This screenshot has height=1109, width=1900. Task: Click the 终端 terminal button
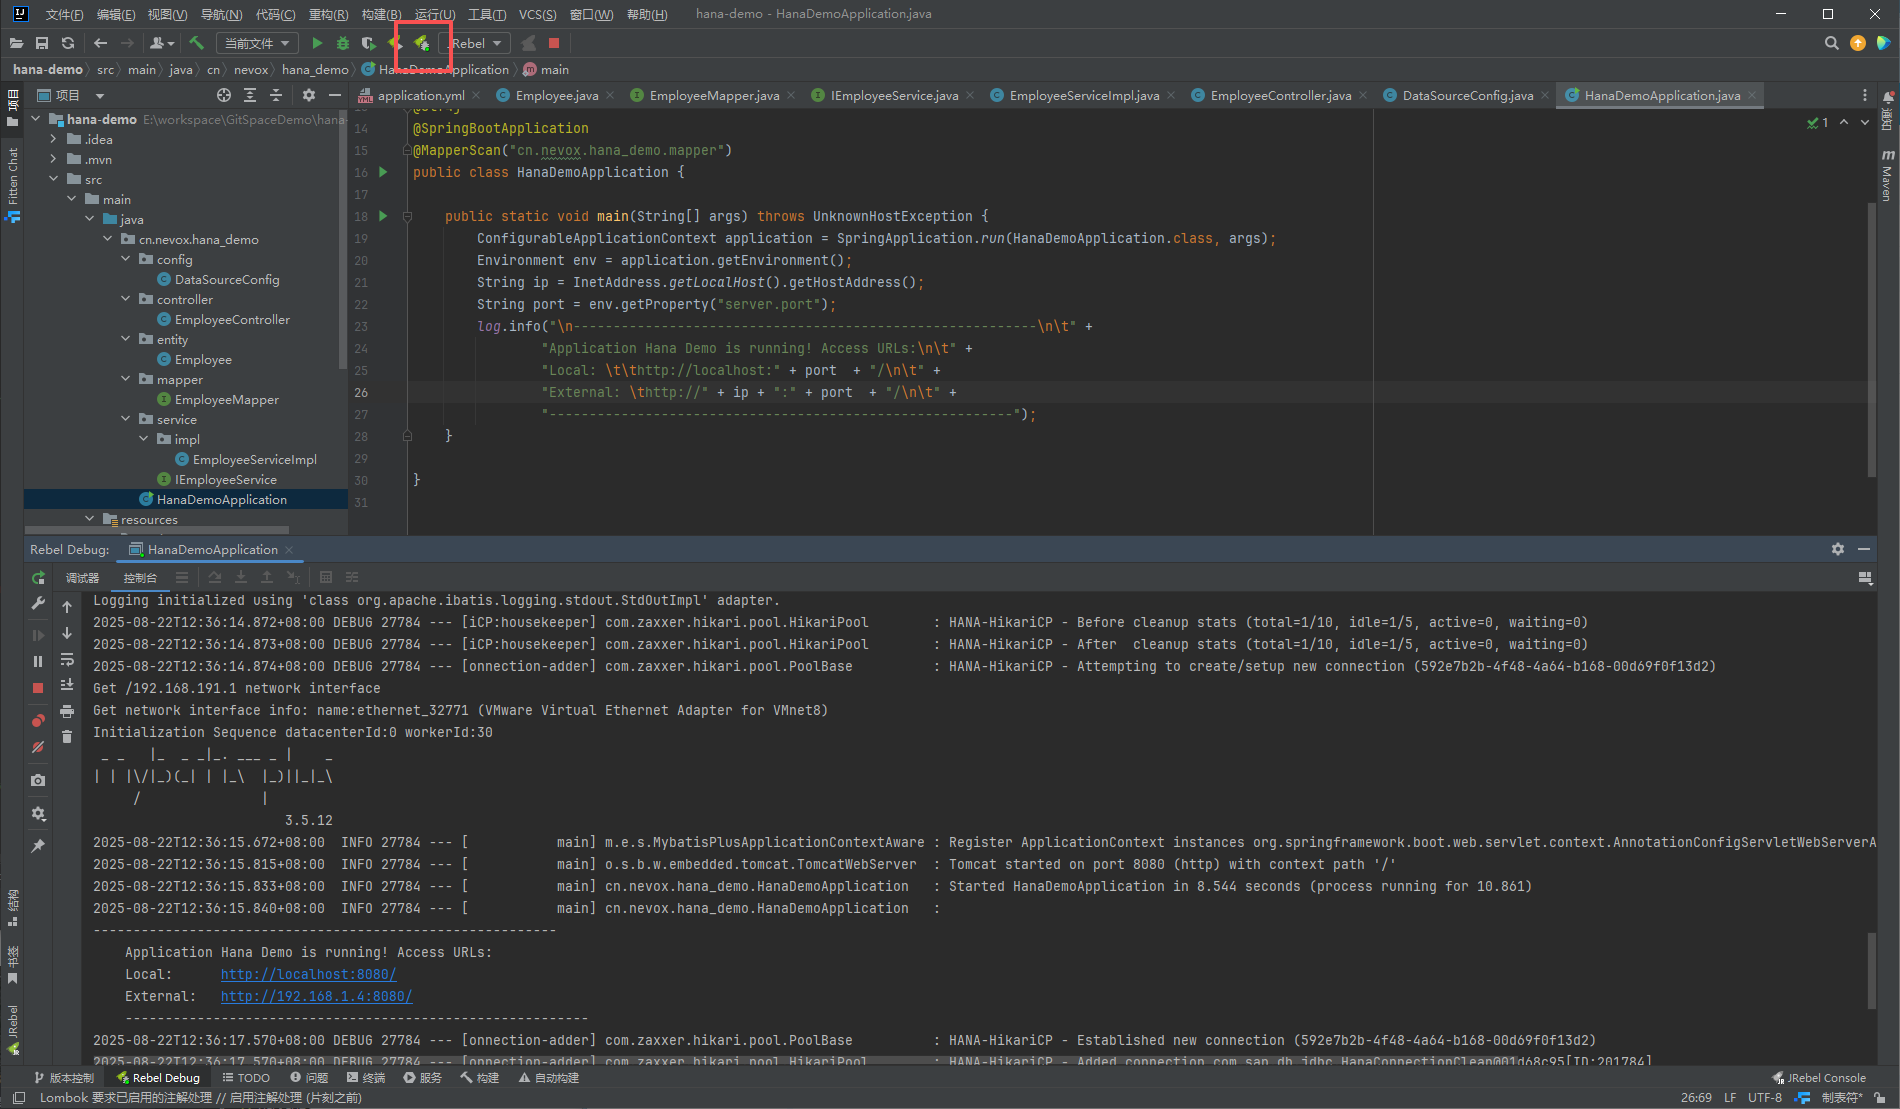point(366,1078)
